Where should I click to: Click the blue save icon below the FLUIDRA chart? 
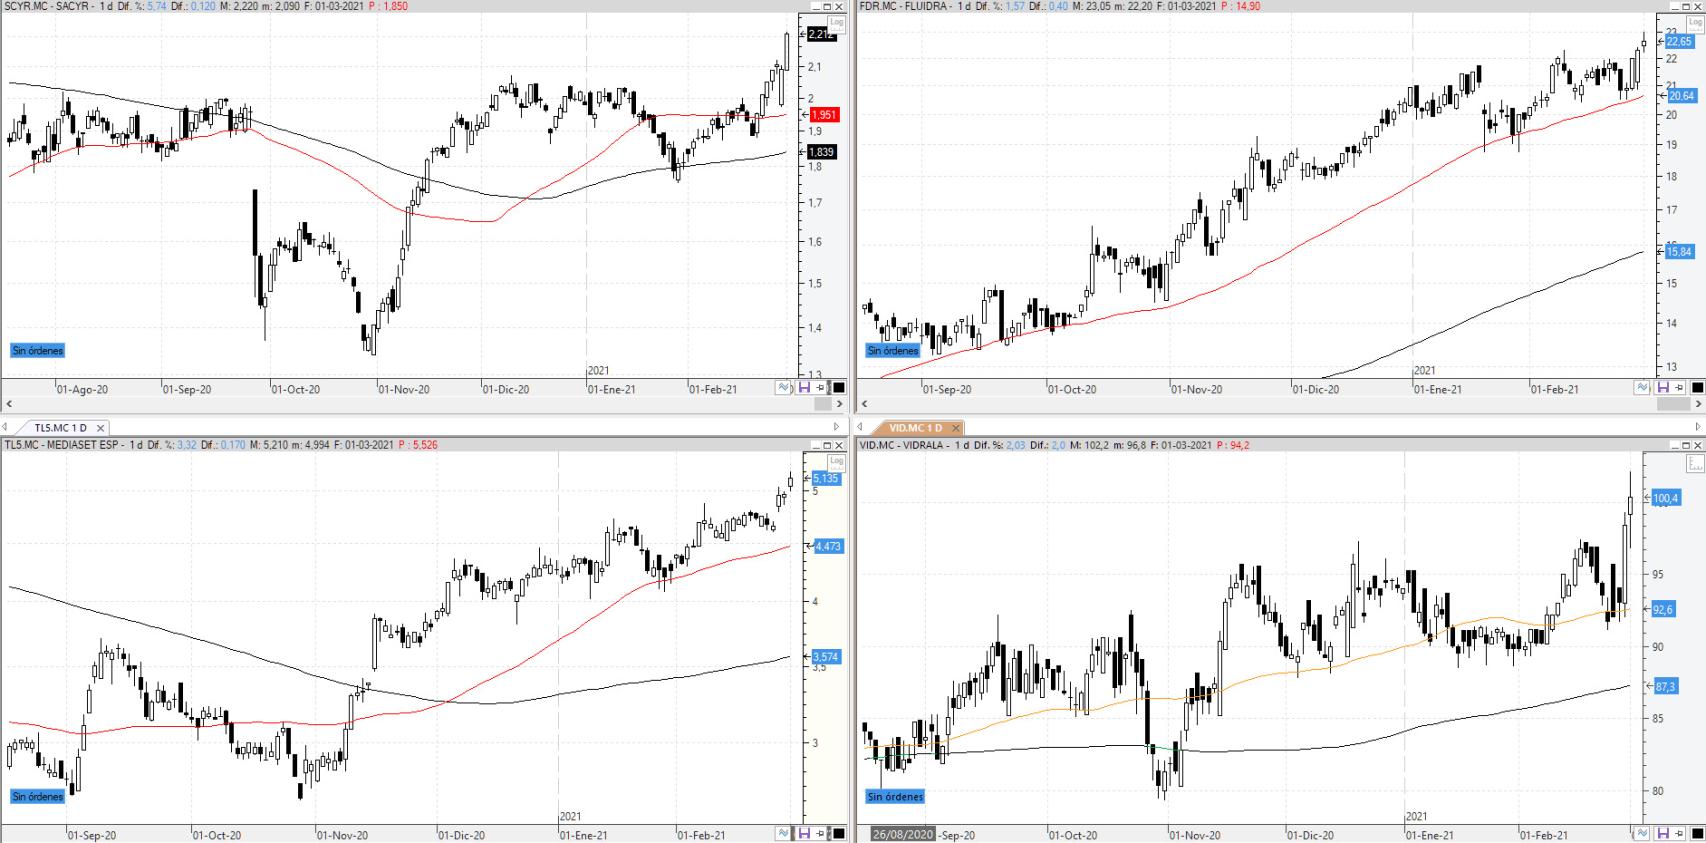1662,388
